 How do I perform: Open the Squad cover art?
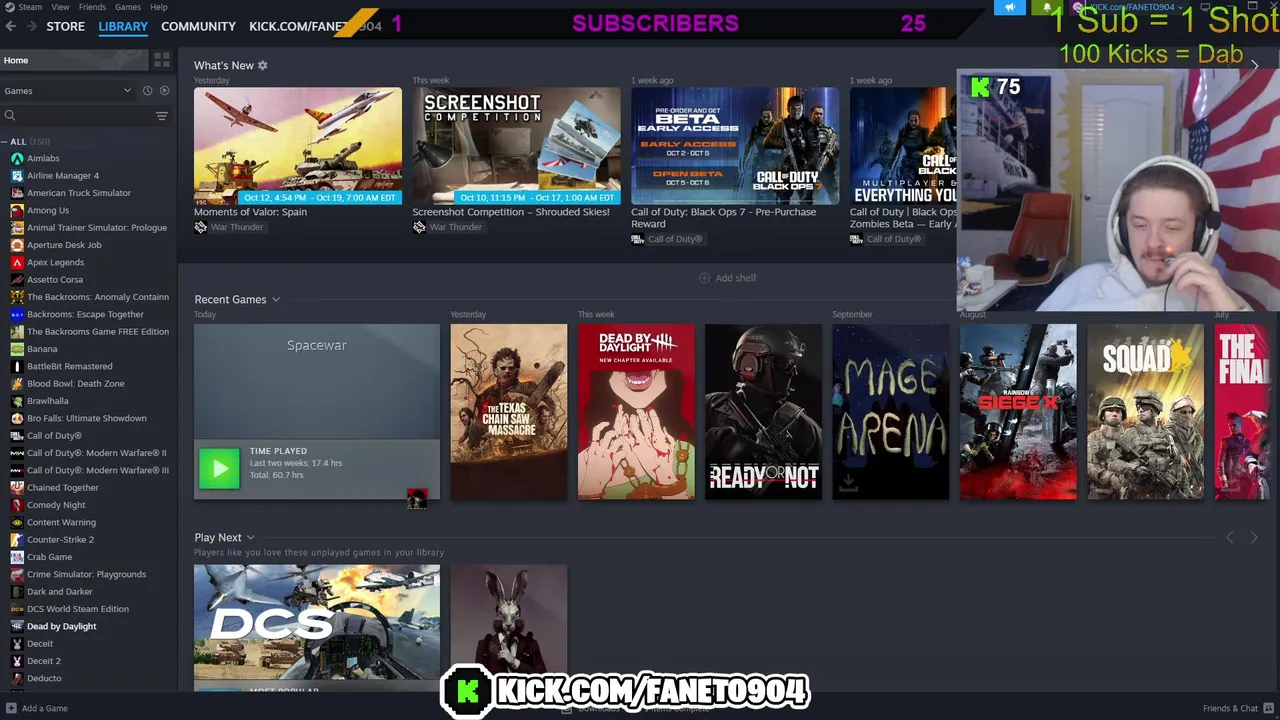[x=1145, y=411]
